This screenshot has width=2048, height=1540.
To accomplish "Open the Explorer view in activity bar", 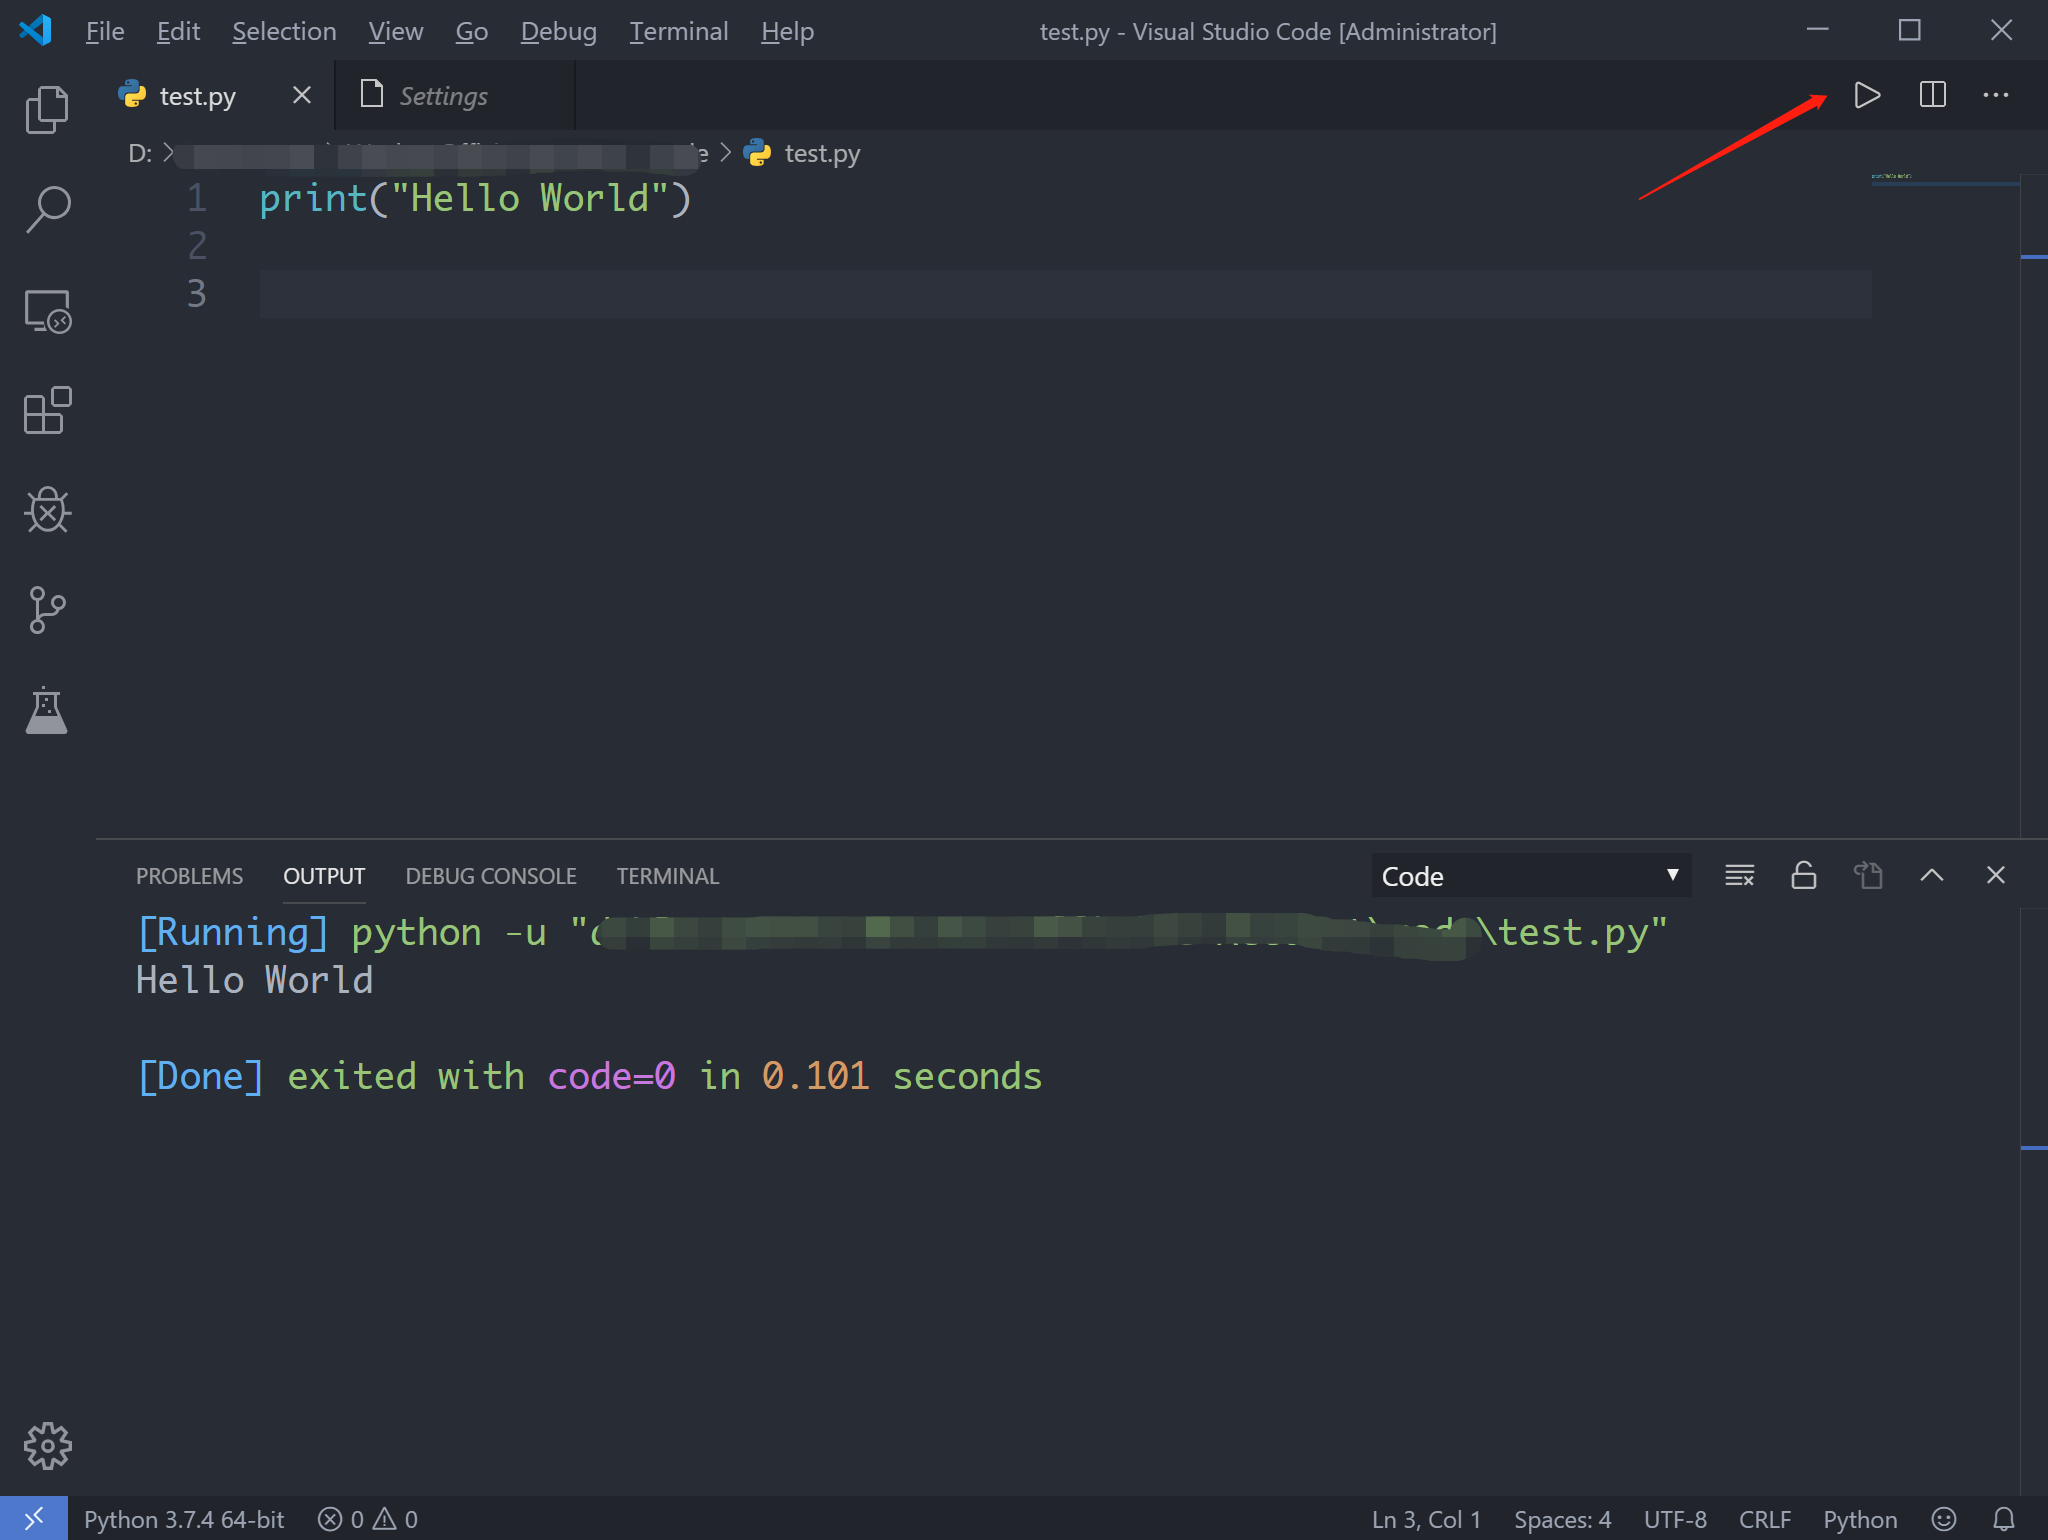I will [x=47, y=109].
